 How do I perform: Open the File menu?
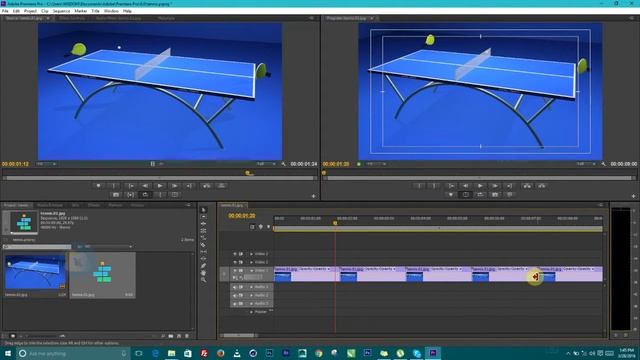pyautogui.click(x=5, y=11)
